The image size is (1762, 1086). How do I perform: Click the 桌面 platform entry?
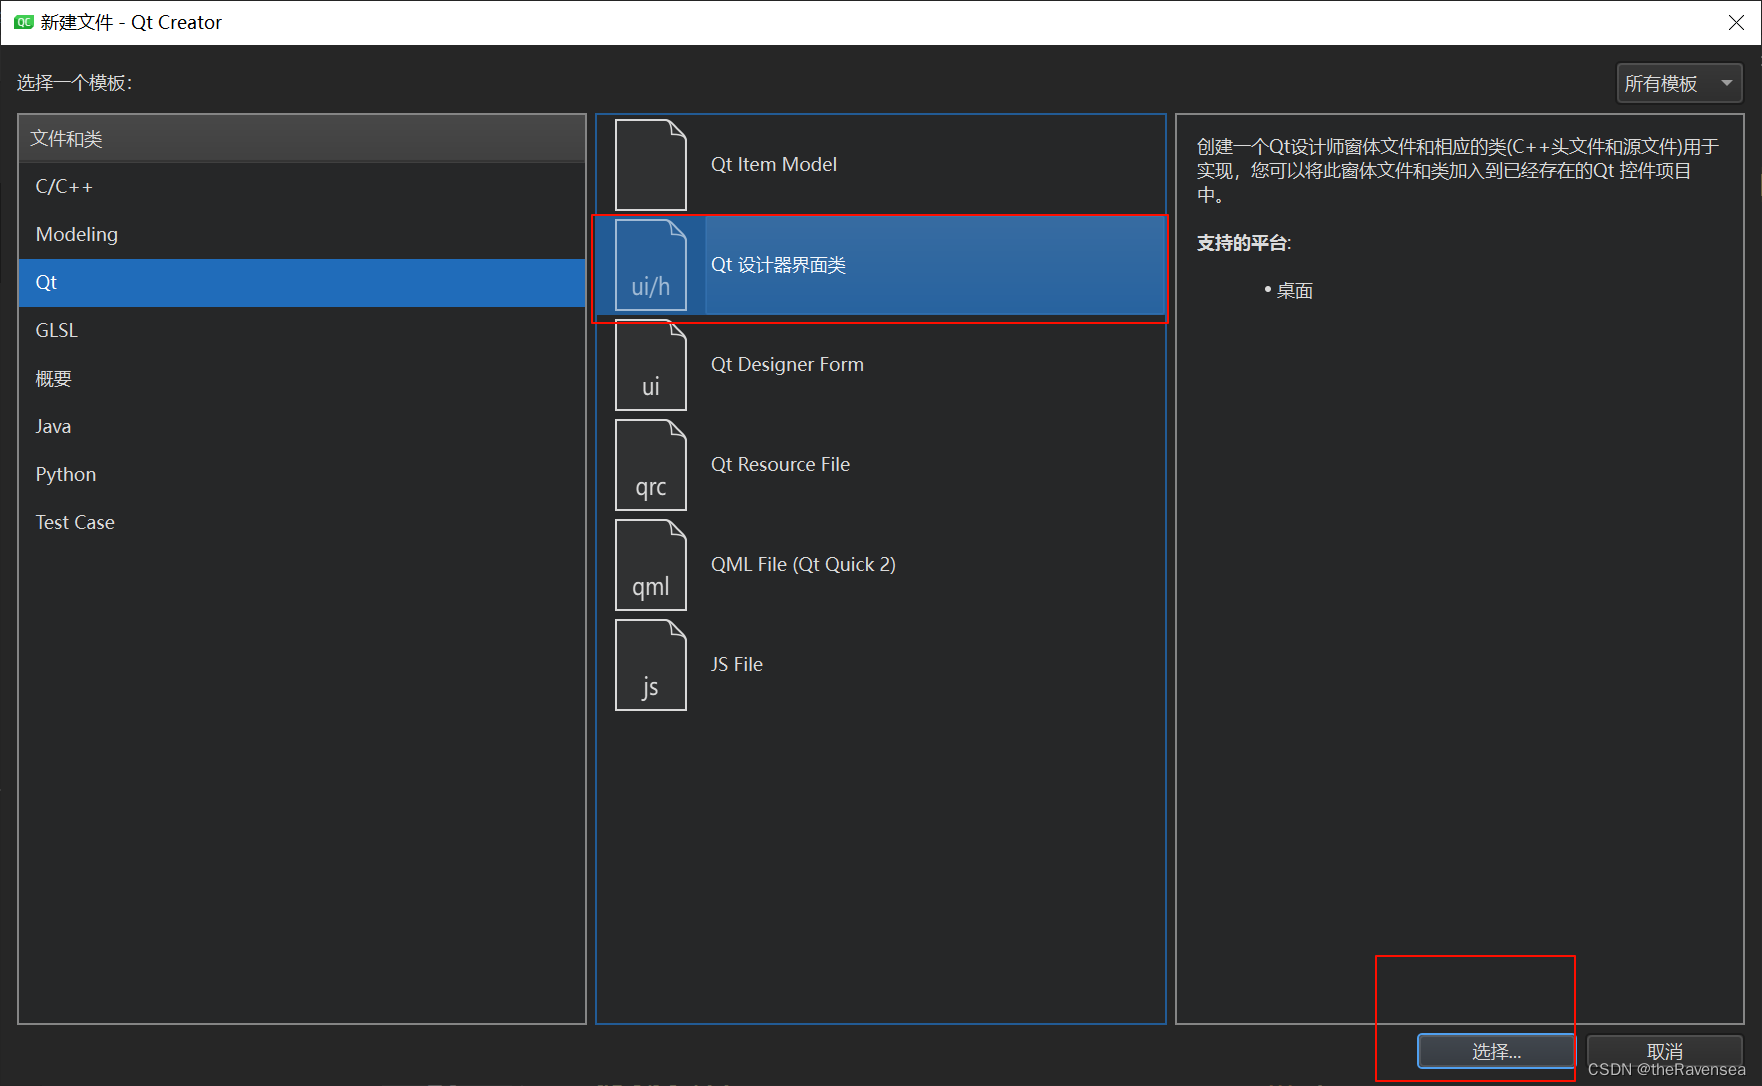(1295, 291)
